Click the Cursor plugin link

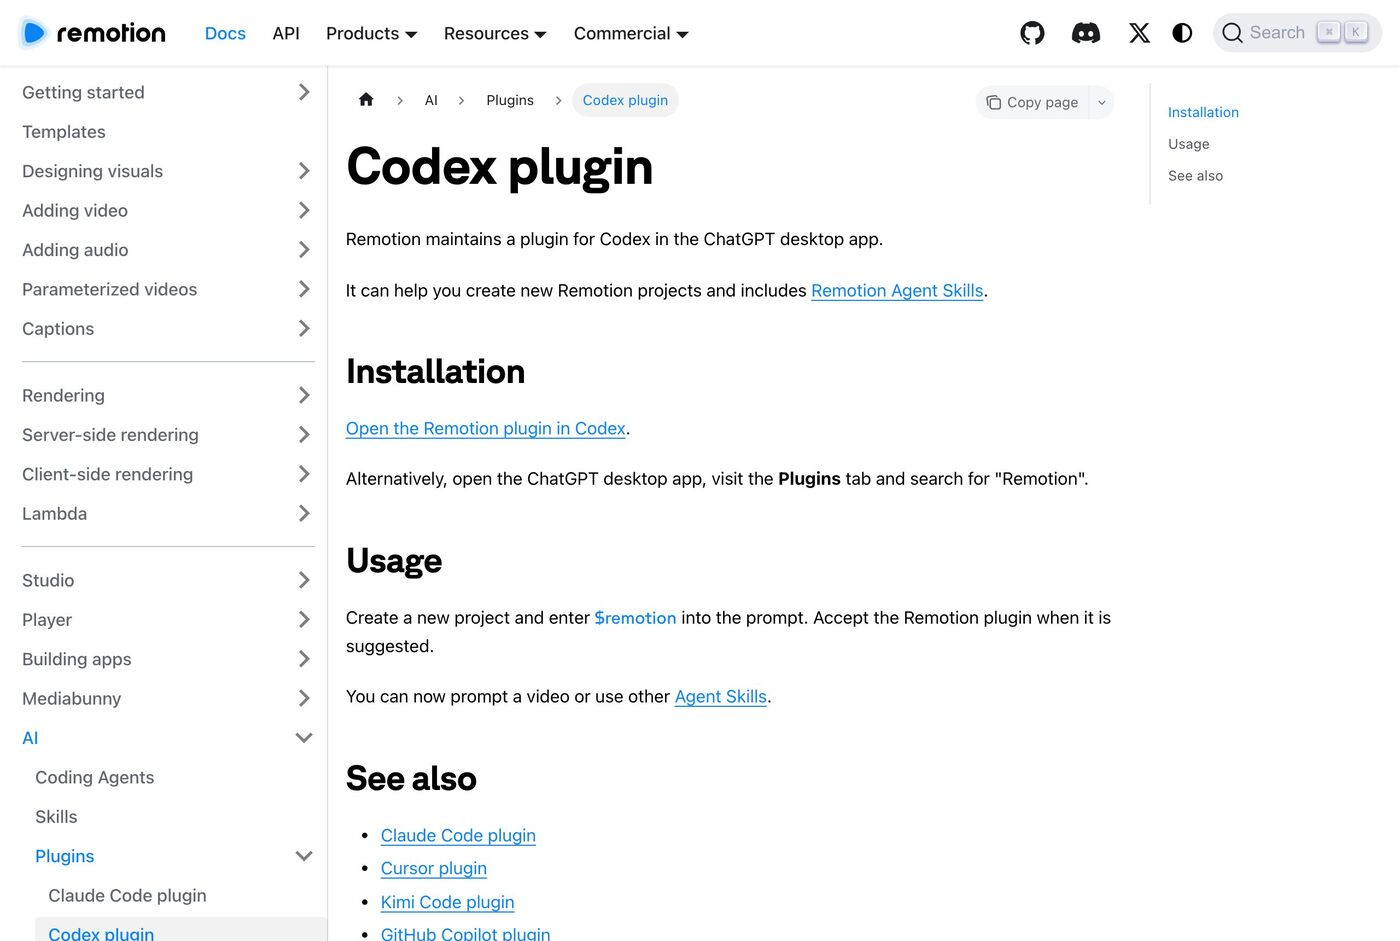434,869
